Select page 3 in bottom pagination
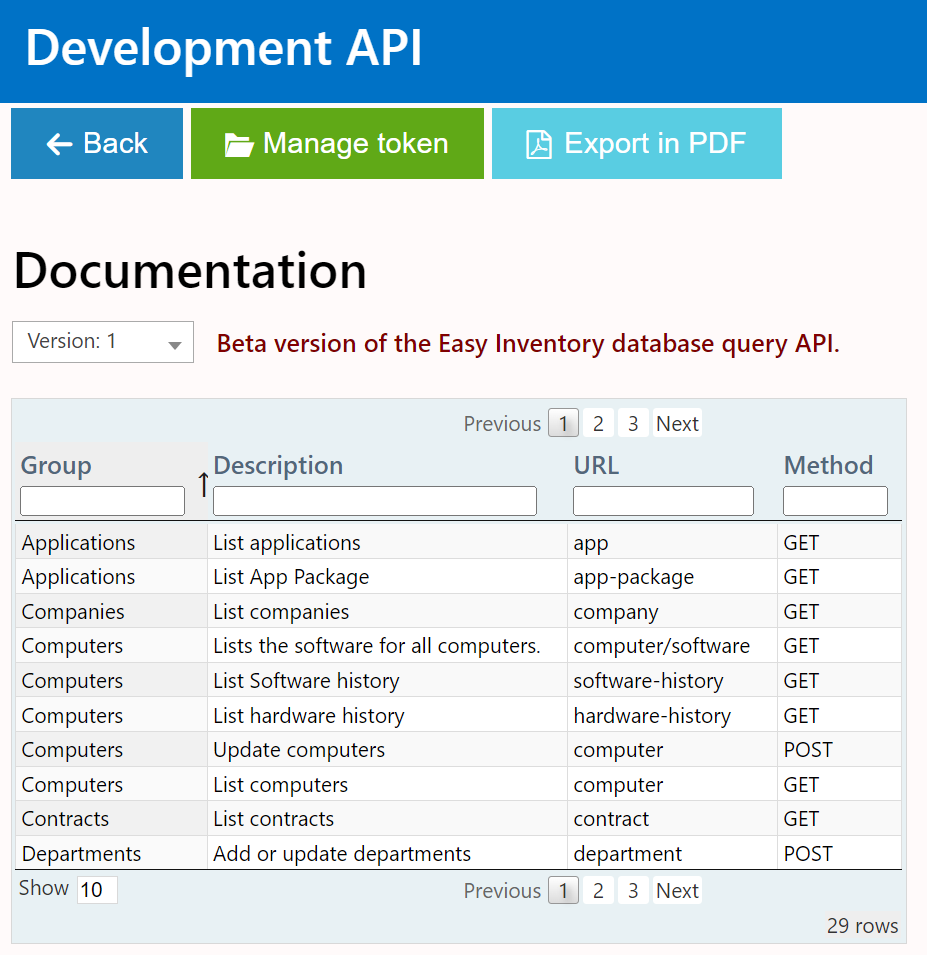Viewport: 927px width, 955px height. tap(633, 891)
